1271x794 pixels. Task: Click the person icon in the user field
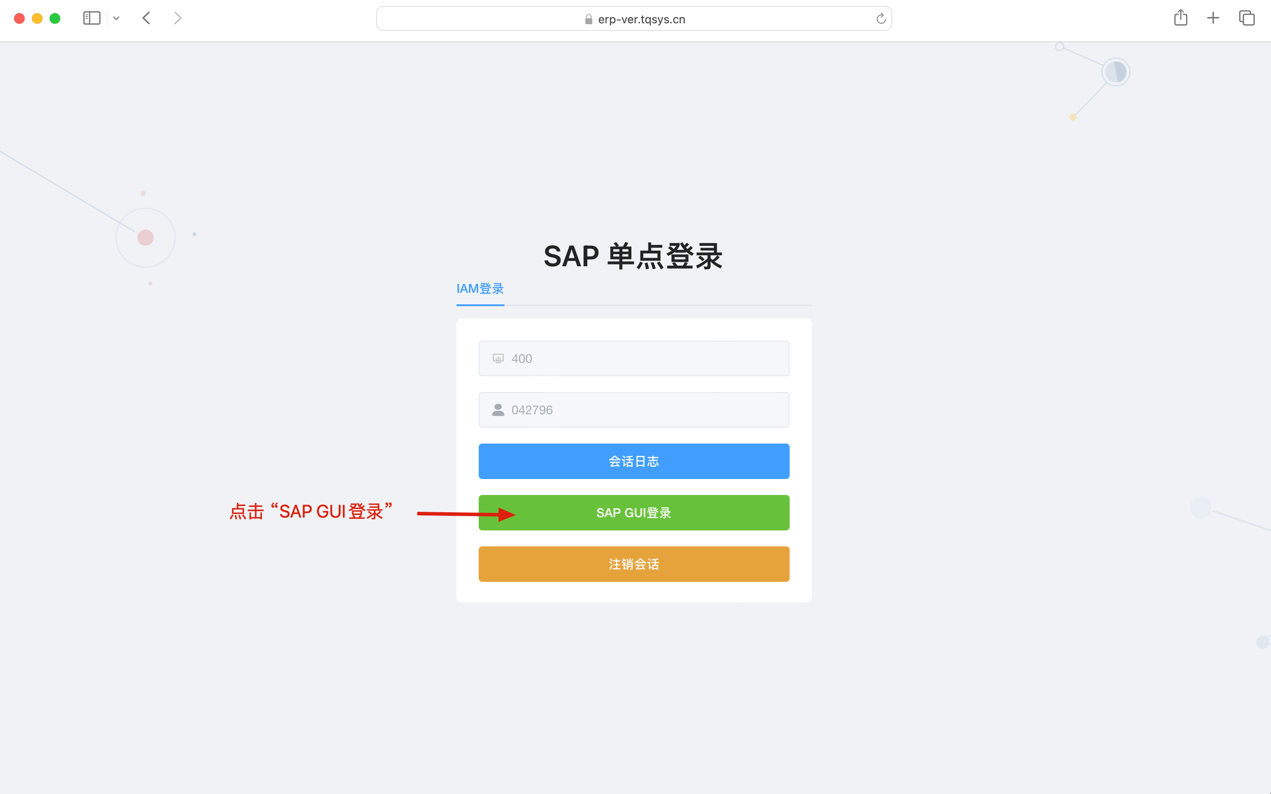point(498,410)
